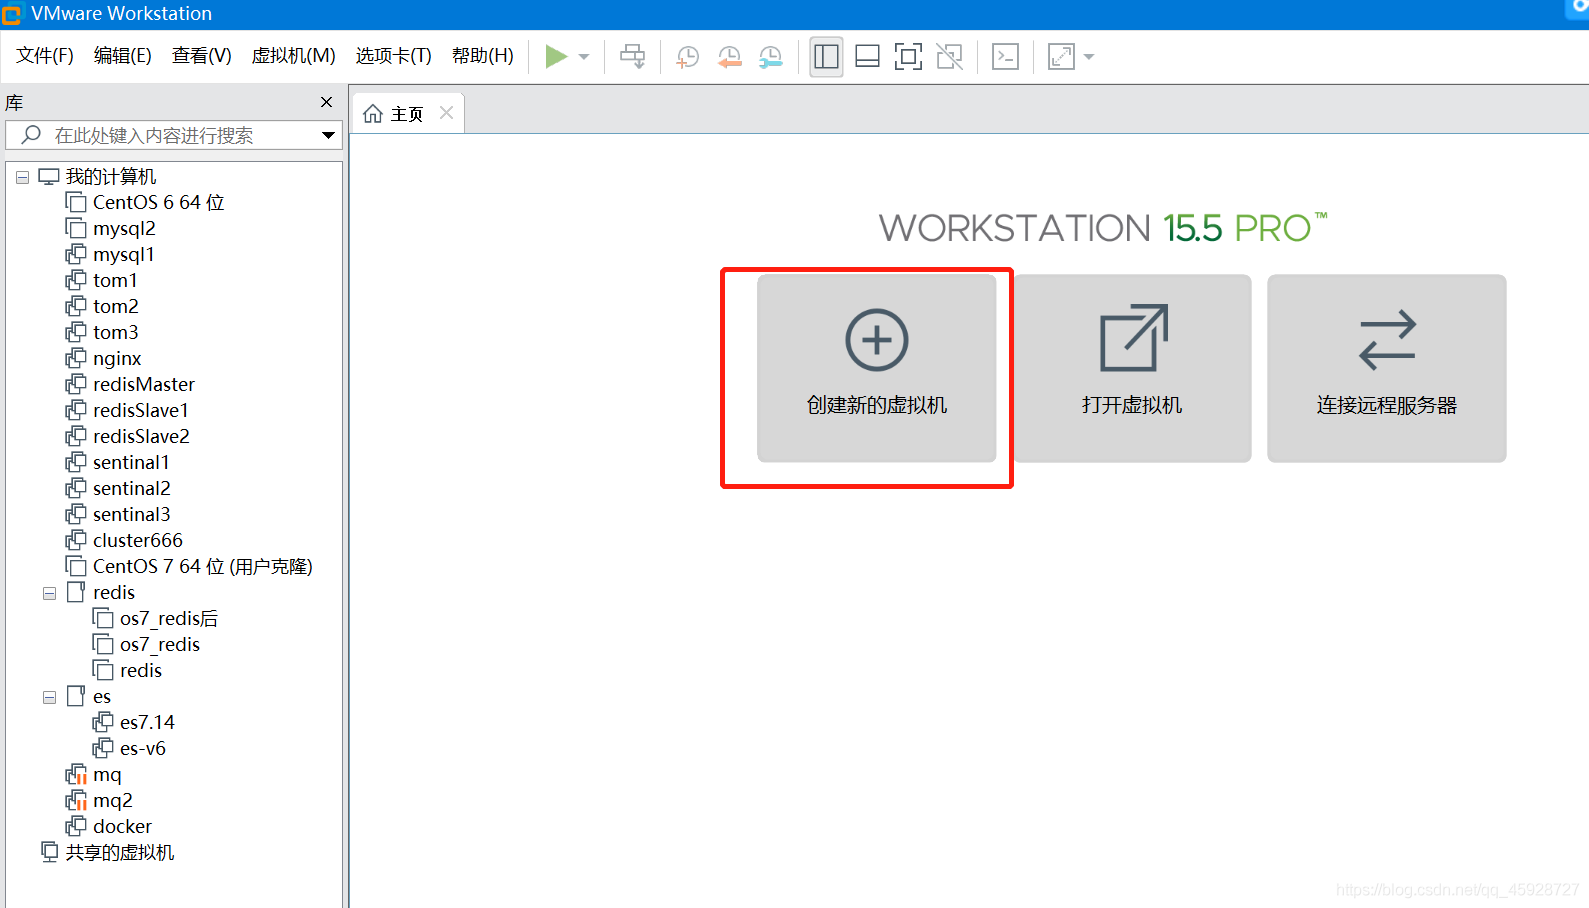Click the take snapshot clock icon

(687, 57)
